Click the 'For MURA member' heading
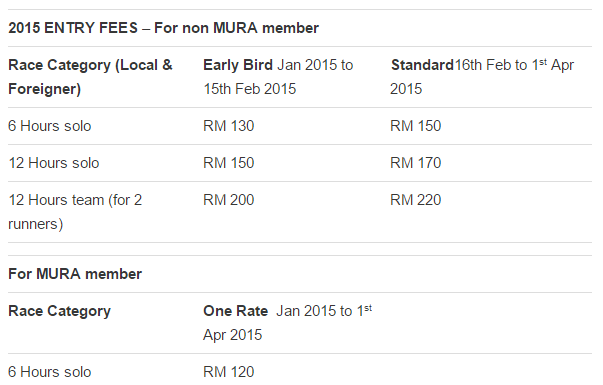Screen dimensions: 603x385 [x=75, y=274]
